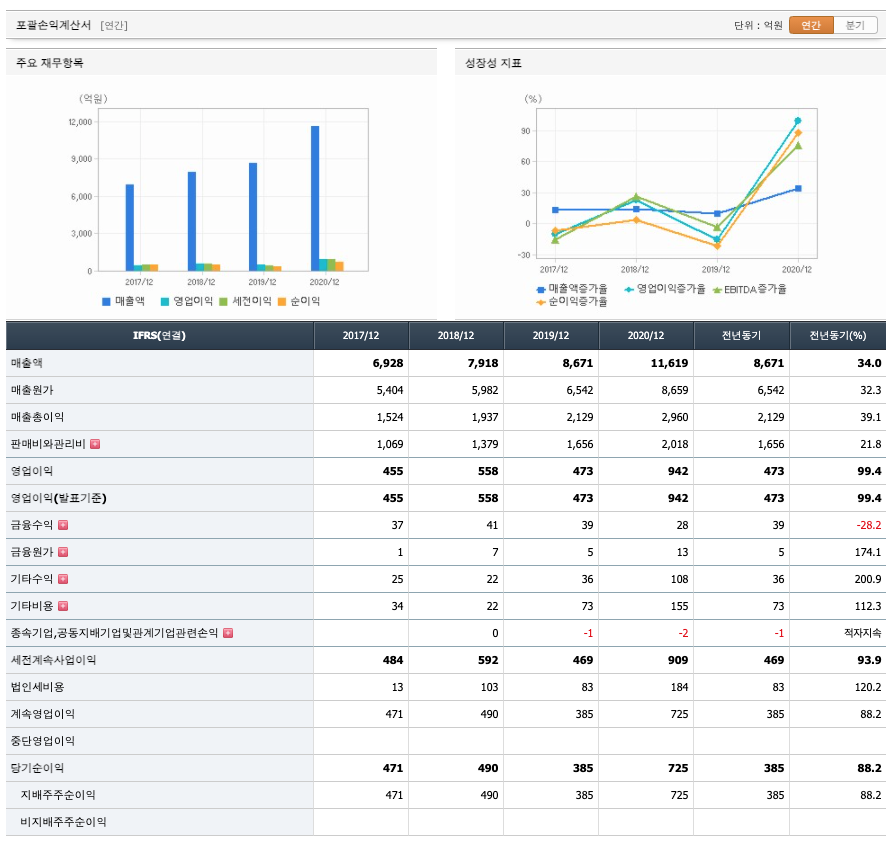Screen dimensions: 894x848
Task: Toggle EBITDA증가율 legend in growth chart
Action: click(749, 289)
